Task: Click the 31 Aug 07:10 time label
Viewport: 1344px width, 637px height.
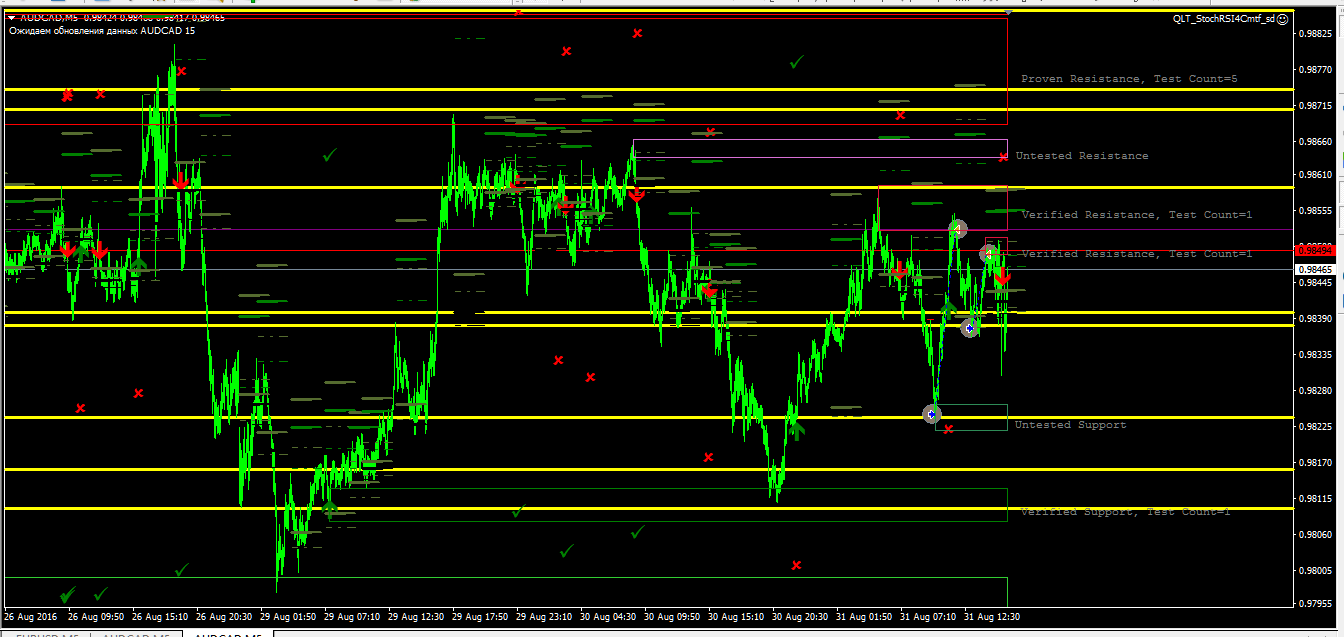Action: tap(929, 617)
